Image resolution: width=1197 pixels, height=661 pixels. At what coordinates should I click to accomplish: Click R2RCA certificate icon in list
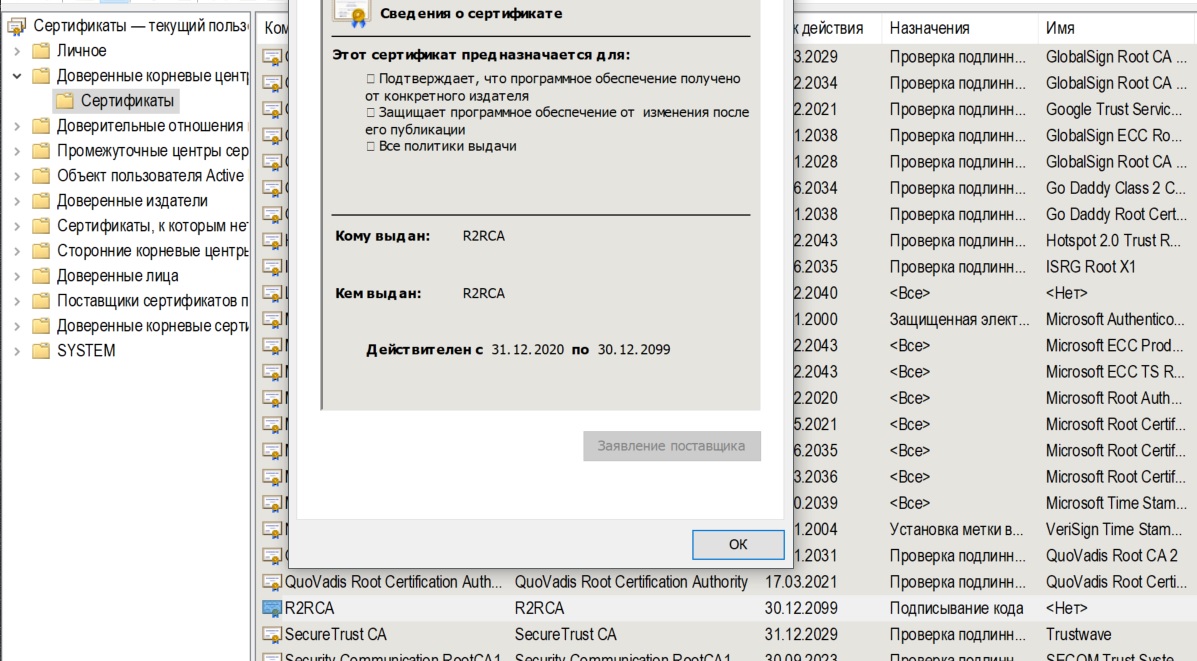[x=272, y=608]
